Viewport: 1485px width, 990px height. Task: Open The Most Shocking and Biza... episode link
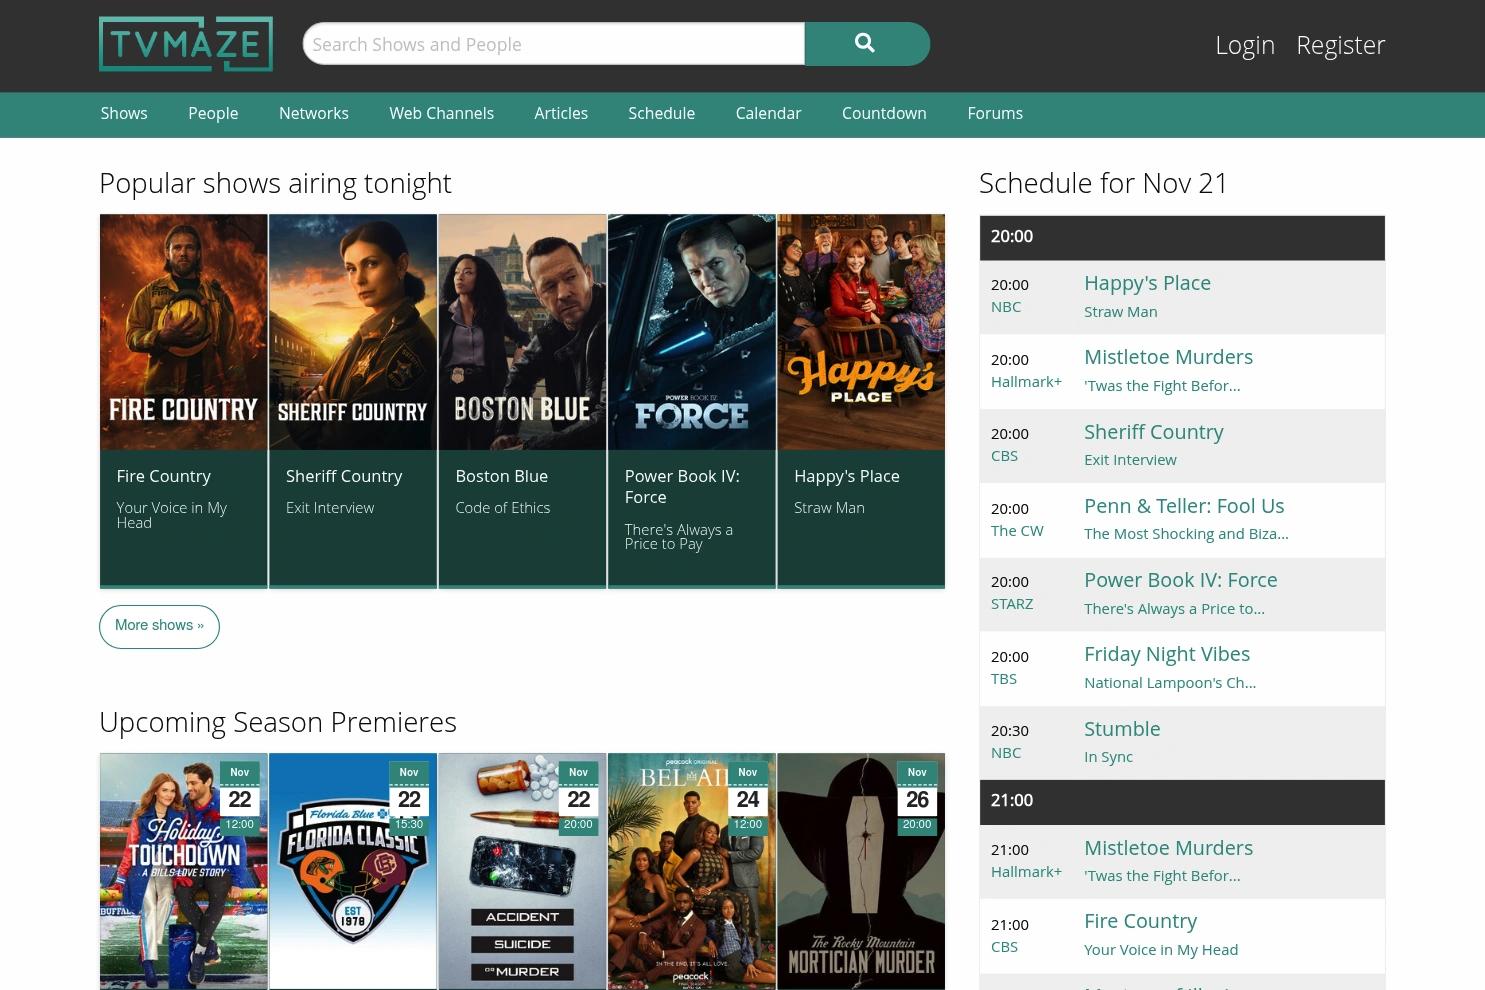[x=1186, y=534]
